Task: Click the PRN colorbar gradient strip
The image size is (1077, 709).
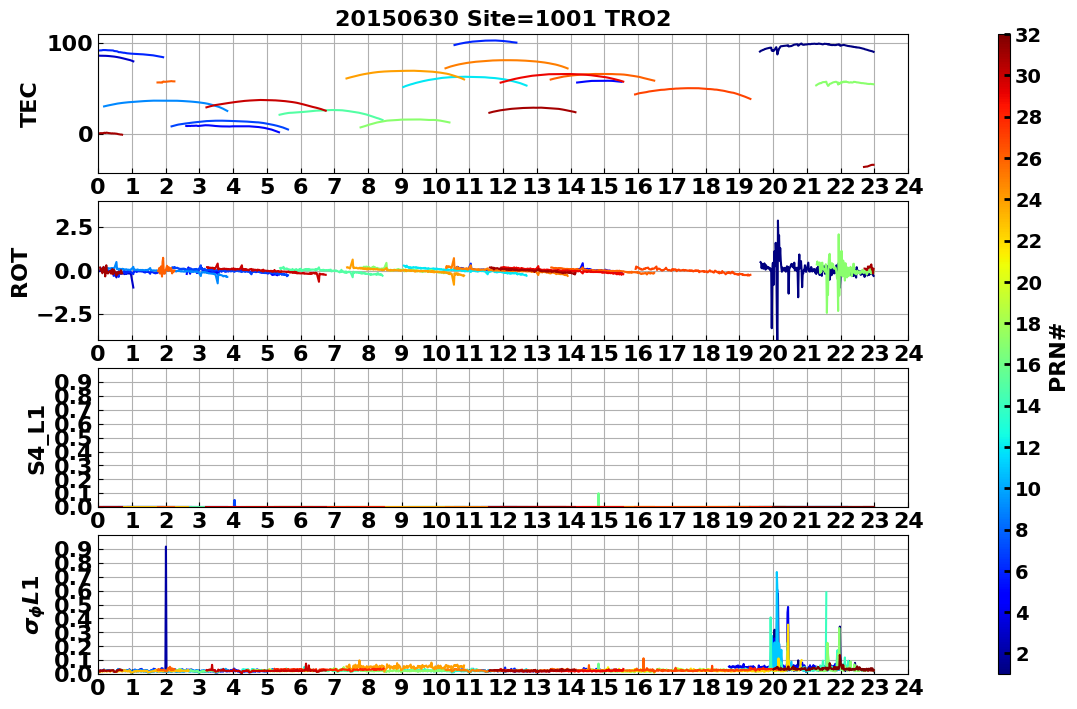Action: [1004, 354]
